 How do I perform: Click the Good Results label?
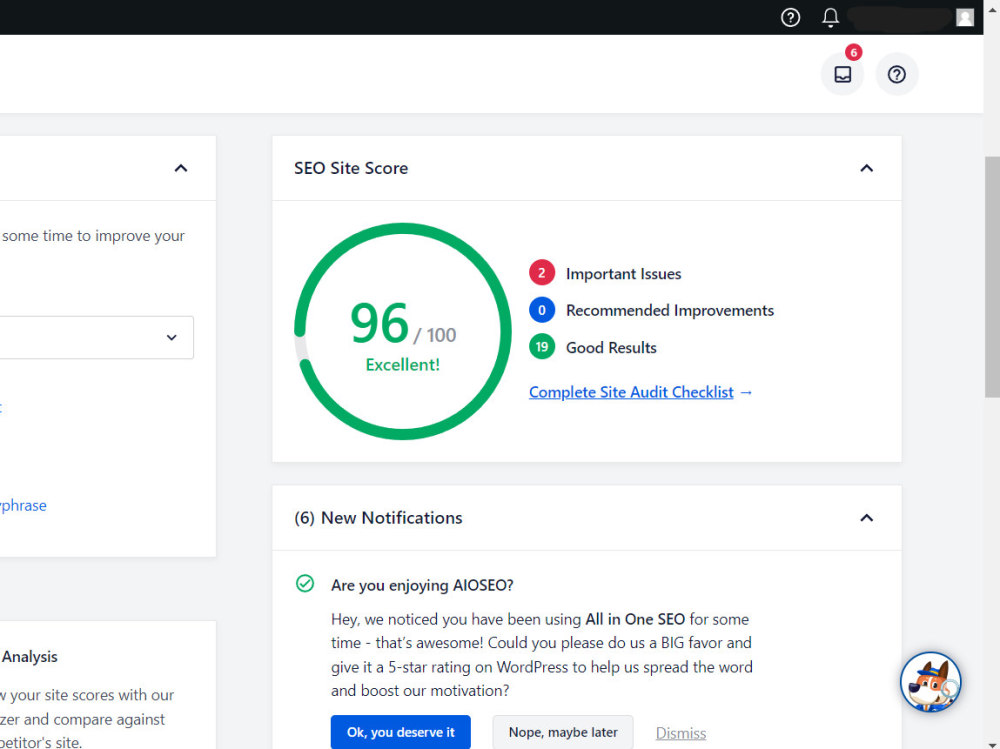coord(611,348)
